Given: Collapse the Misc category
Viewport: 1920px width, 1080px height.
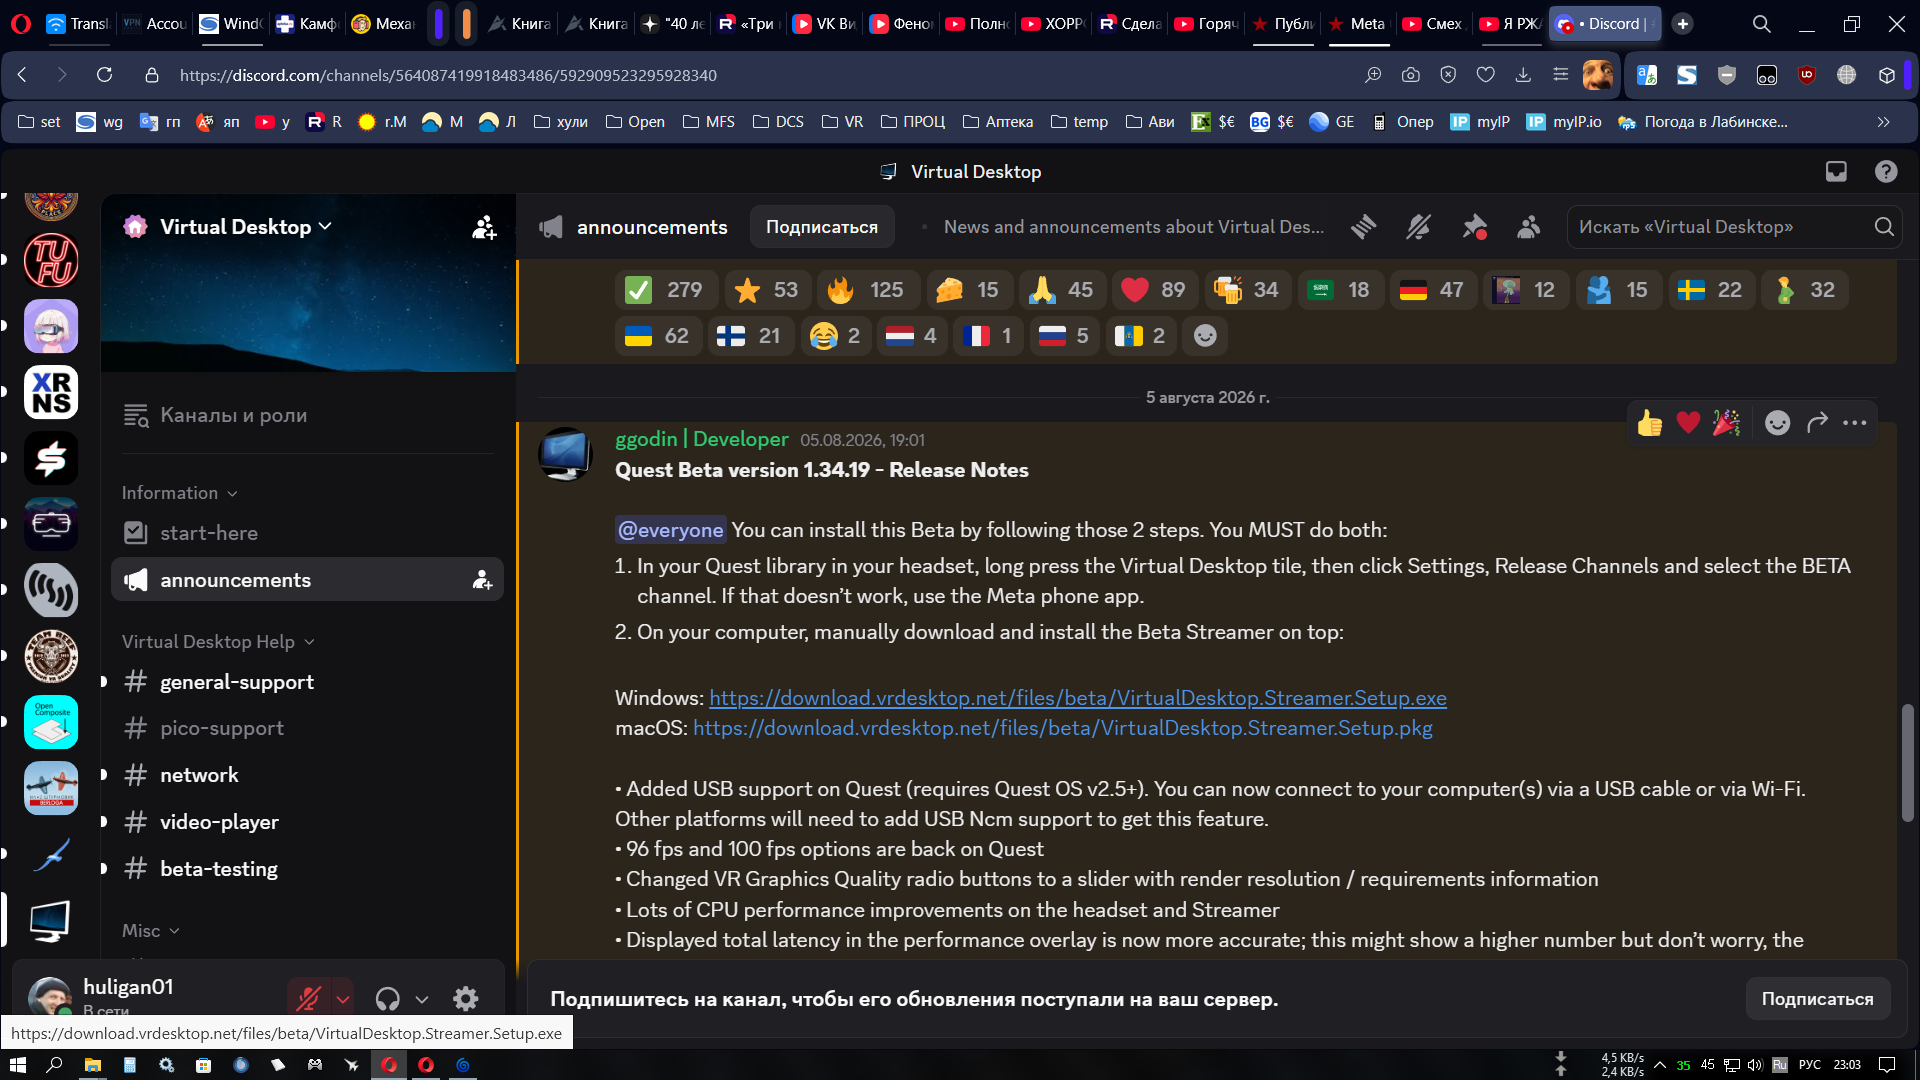Looking at the screenshot, I should point(151,931).
